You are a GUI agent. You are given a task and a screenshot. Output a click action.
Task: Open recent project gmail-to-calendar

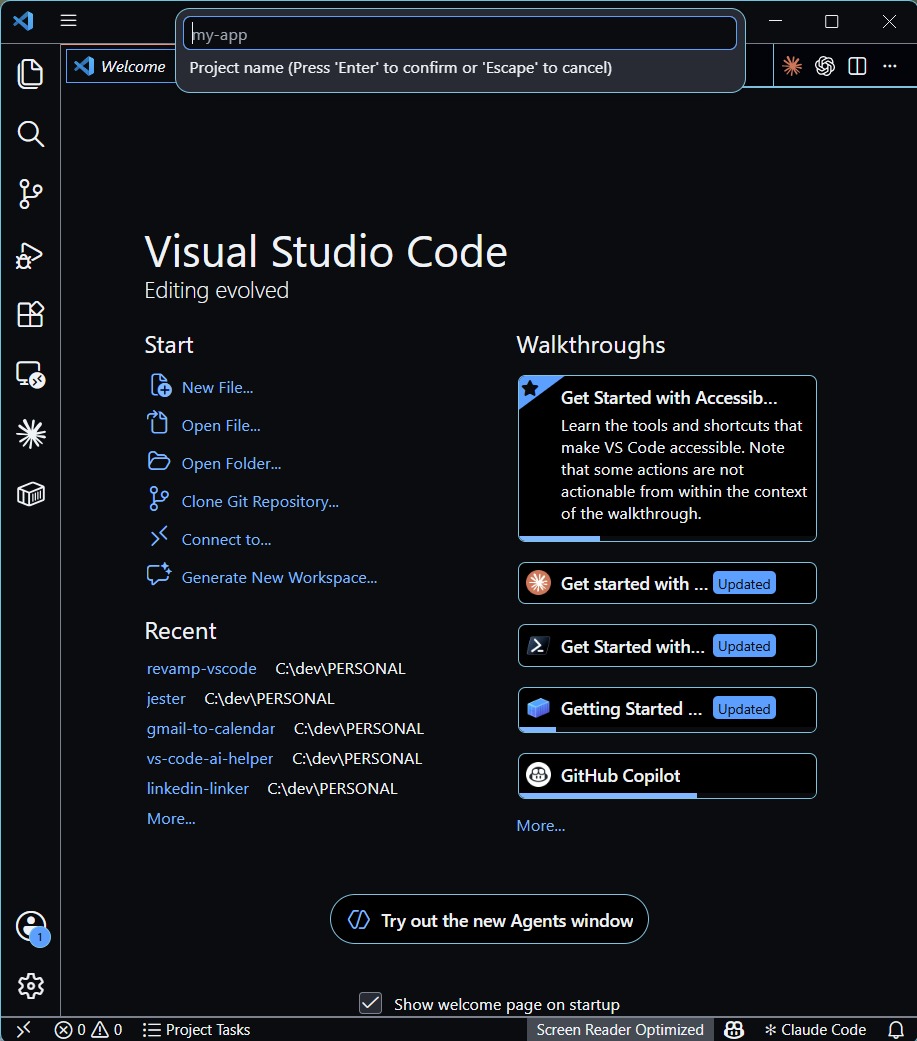210,728
